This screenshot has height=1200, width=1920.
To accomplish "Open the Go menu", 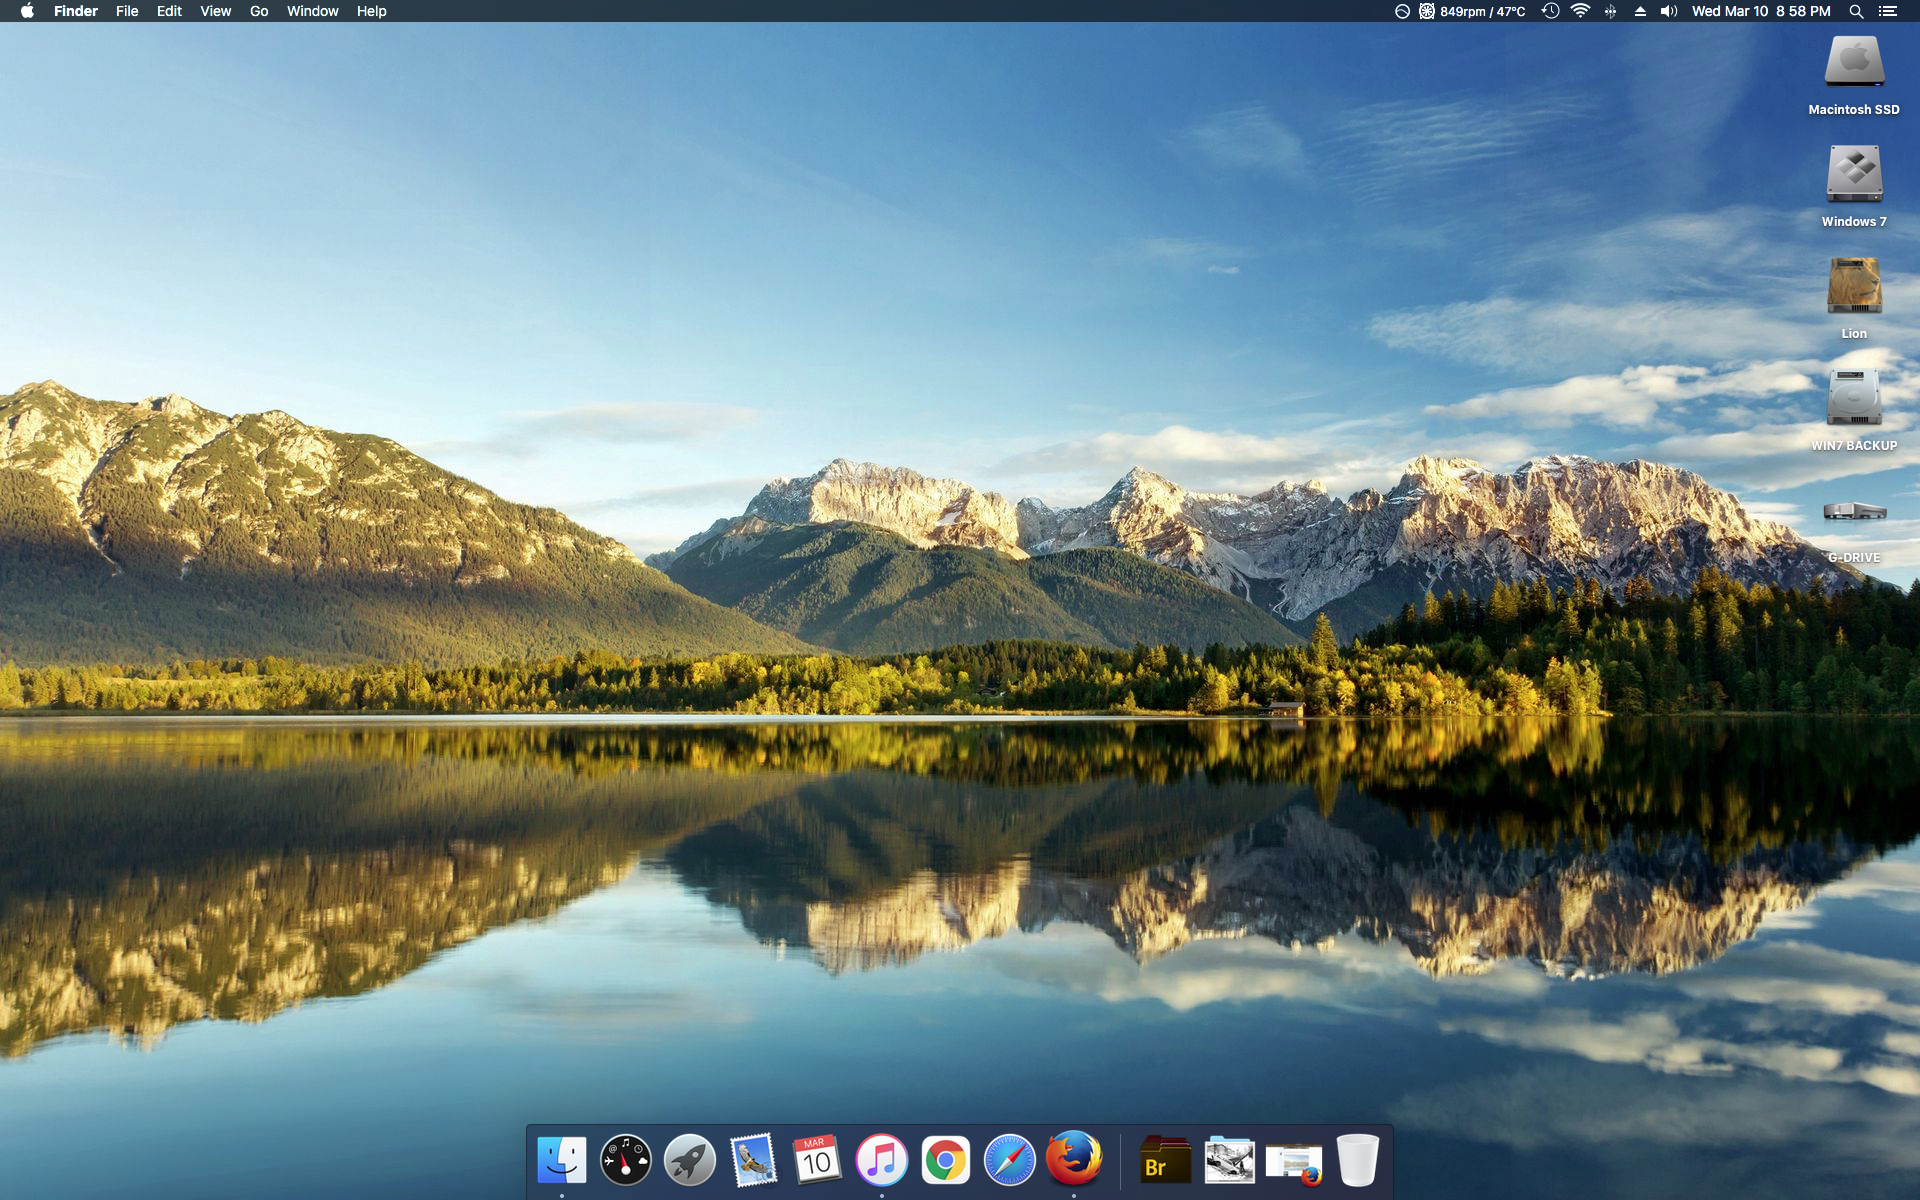I will 259,11.
